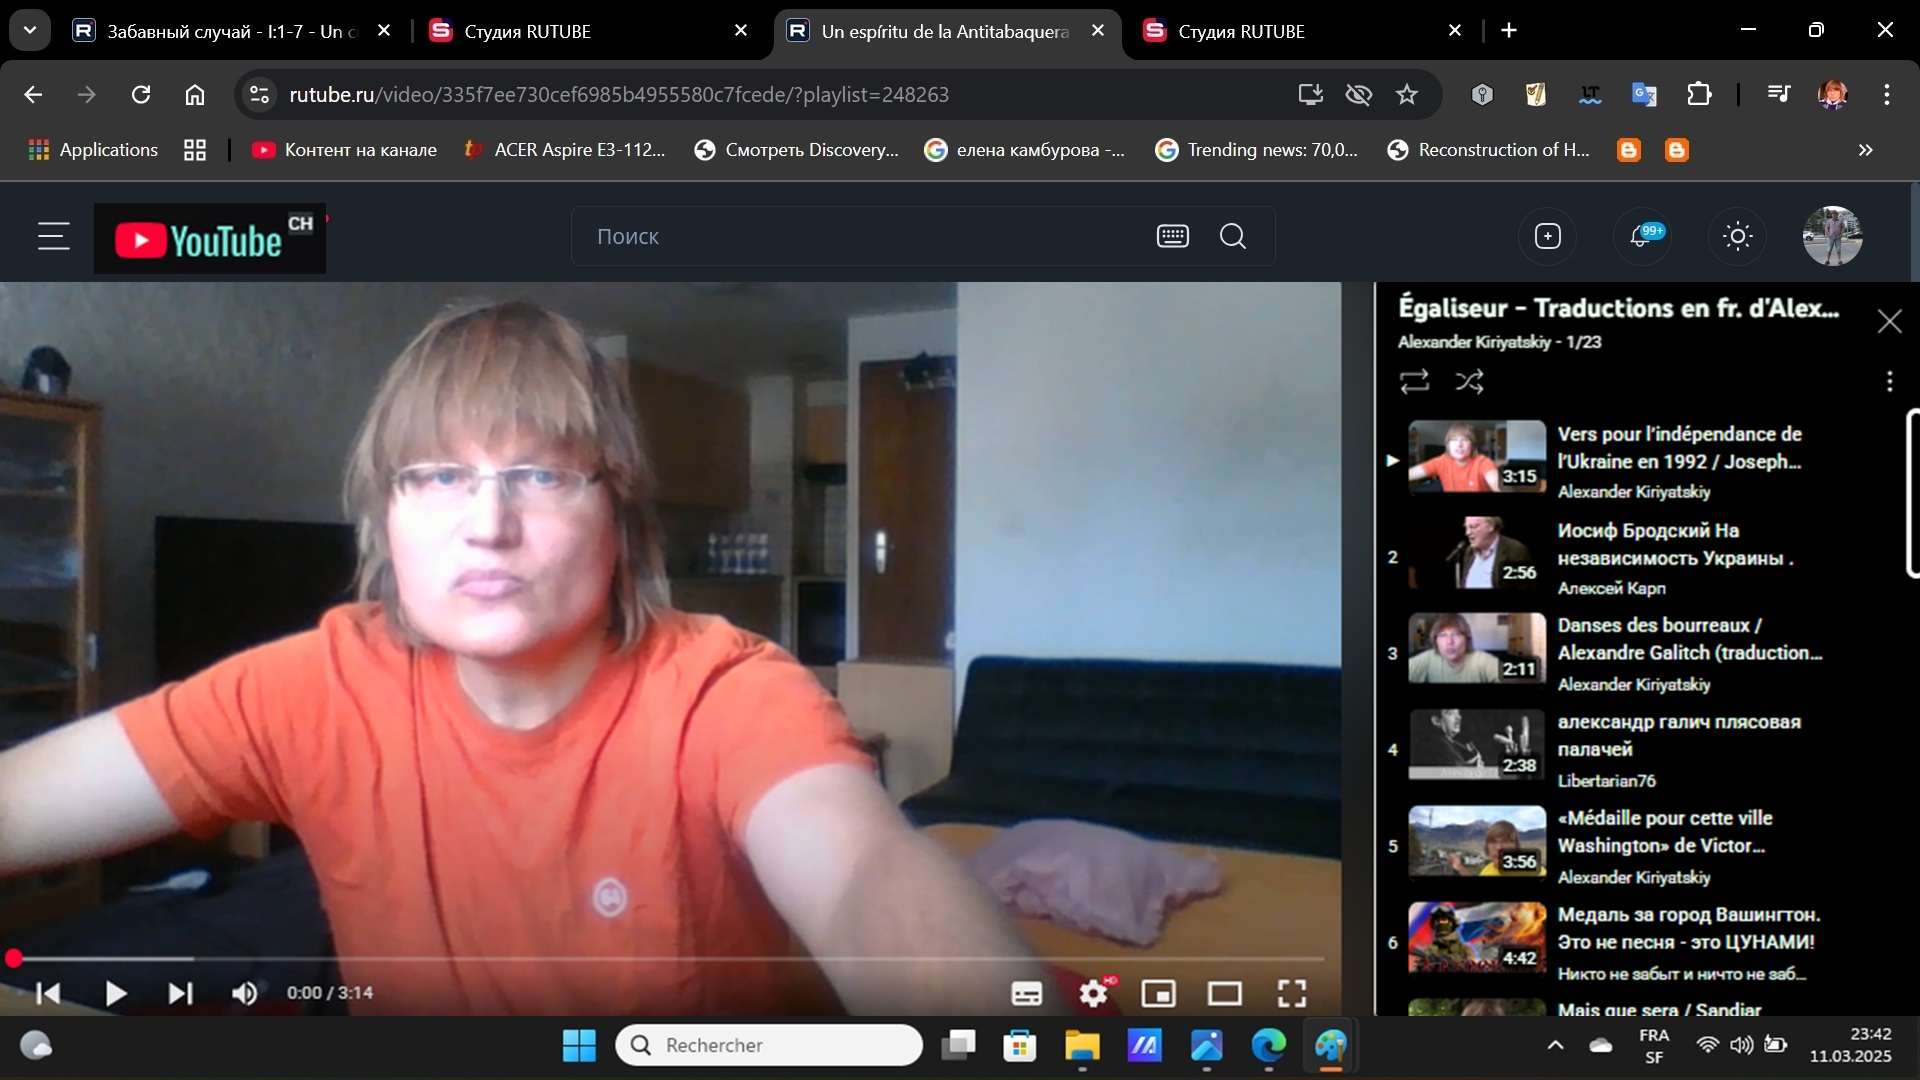Viewport: 1920px width, 1080px height.
Task: Open notifications bell with 99+ badge
Action: pyautogui.click(x=1641, y=237)
